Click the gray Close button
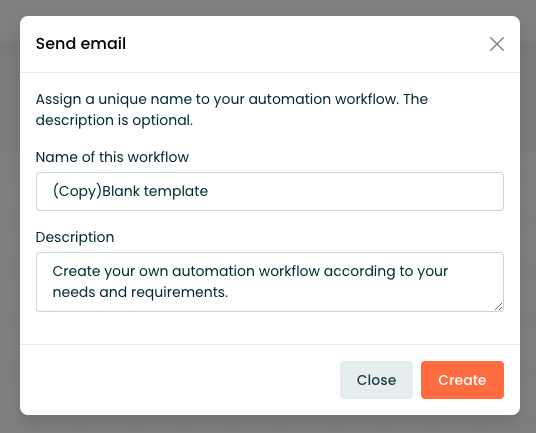The width and height of the screenshot is (536, 433). (x=376, y=380)
